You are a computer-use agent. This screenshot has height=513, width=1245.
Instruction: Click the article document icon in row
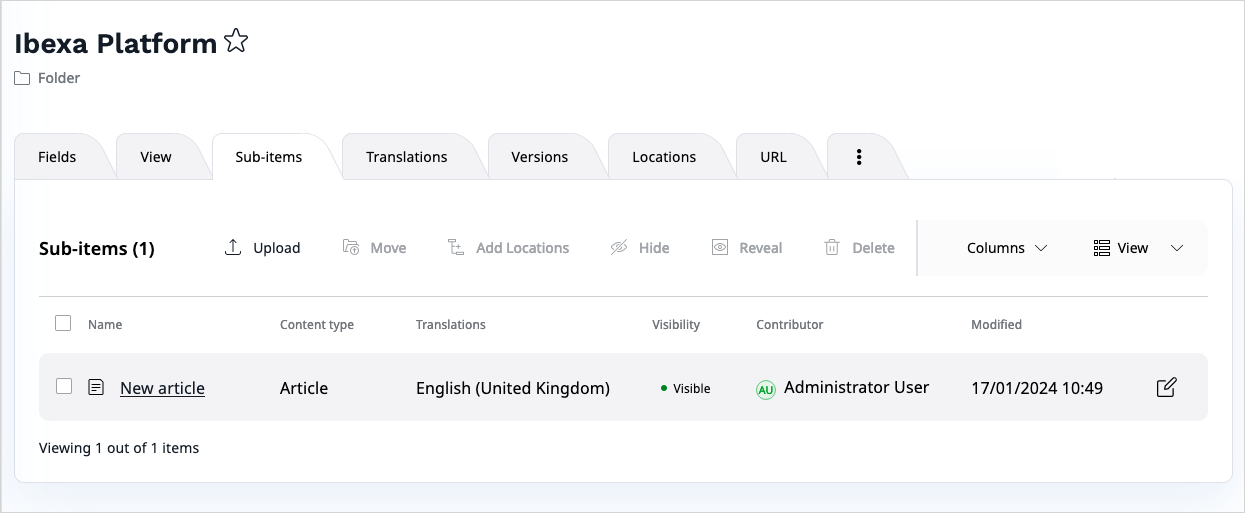click(96, 387)
